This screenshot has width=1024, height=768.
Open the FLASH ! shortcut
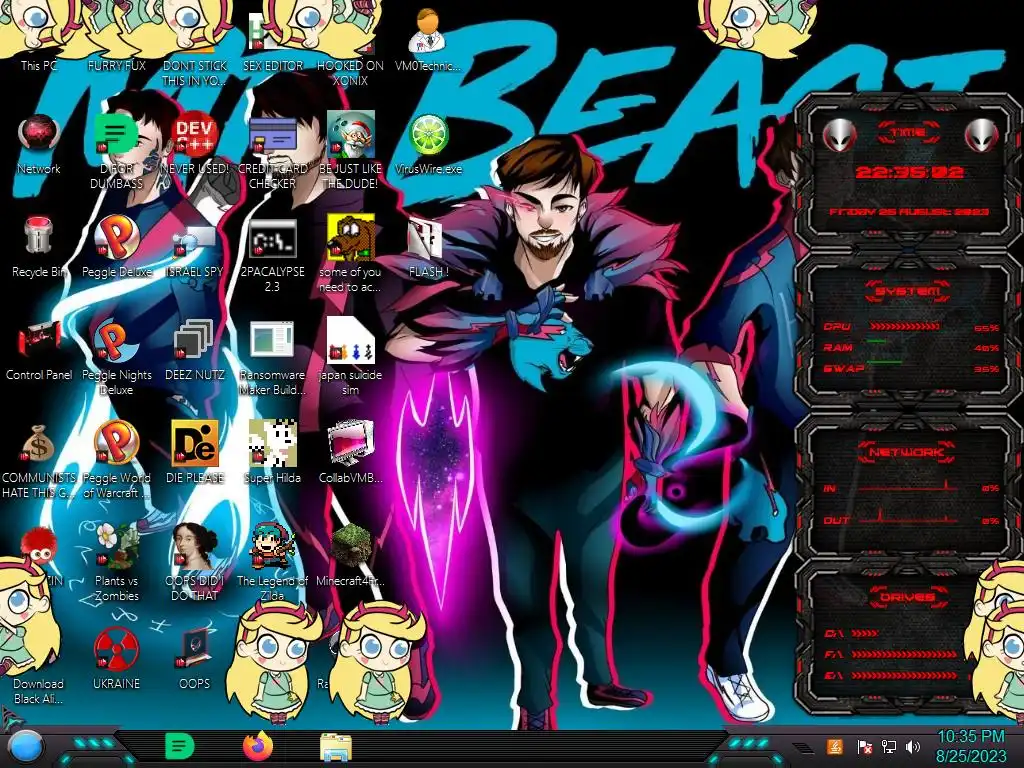click(x=428, y=247)
